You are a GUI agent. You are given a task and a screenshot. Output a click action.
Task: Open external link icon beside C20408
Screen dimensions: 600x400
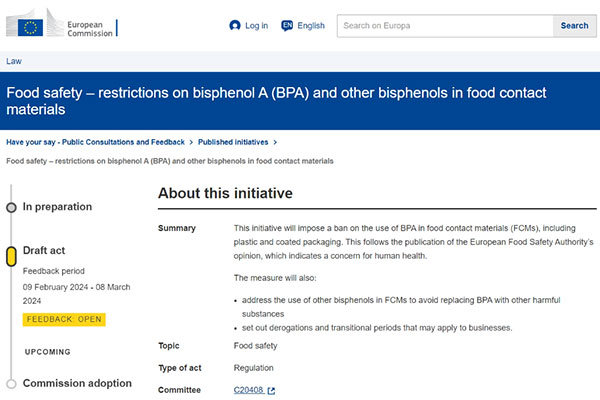pyautogui.click(x=271, y=391)
